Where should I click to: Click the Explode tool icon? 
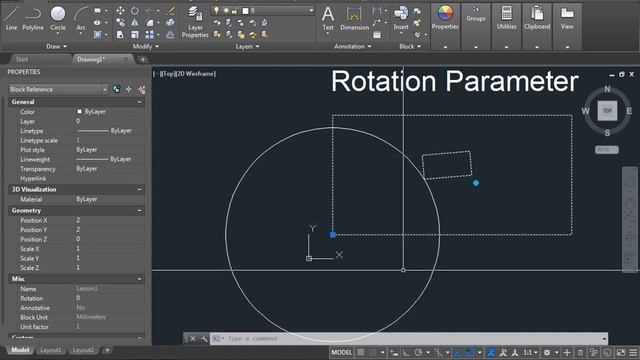coord(171,23)
